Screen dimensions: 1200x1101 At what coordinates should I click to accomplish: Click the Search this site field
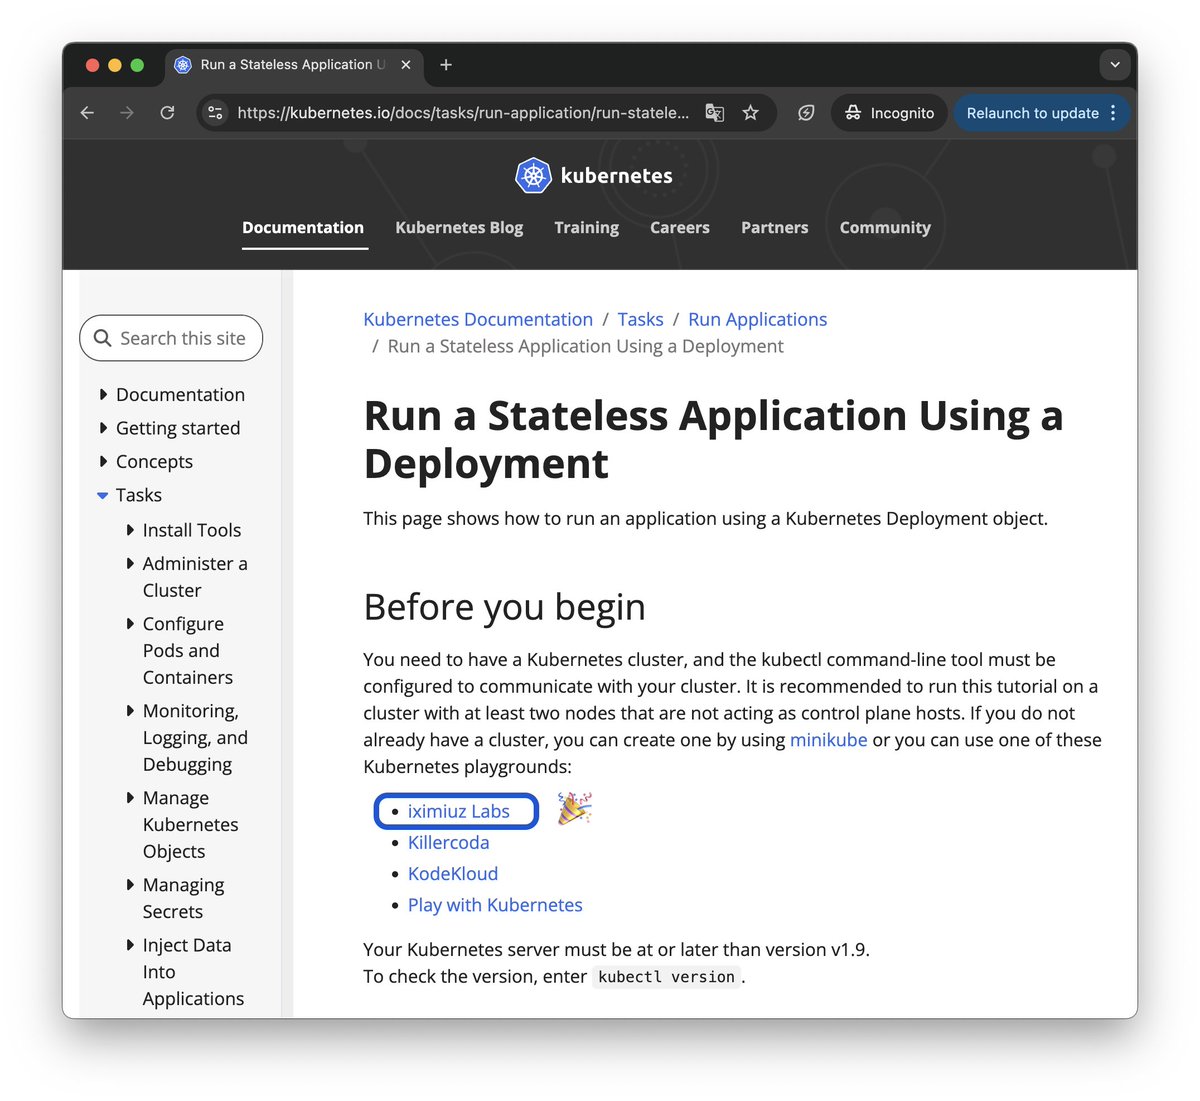coord(171,338)
